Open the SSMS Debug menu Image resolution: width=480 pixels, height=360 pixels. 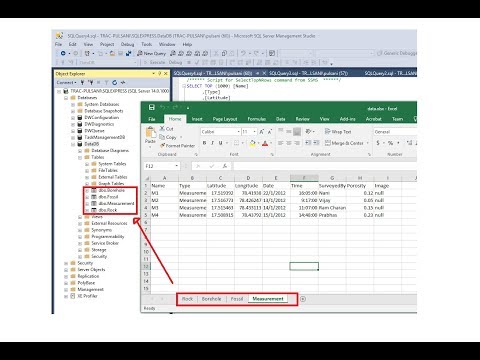127,44
